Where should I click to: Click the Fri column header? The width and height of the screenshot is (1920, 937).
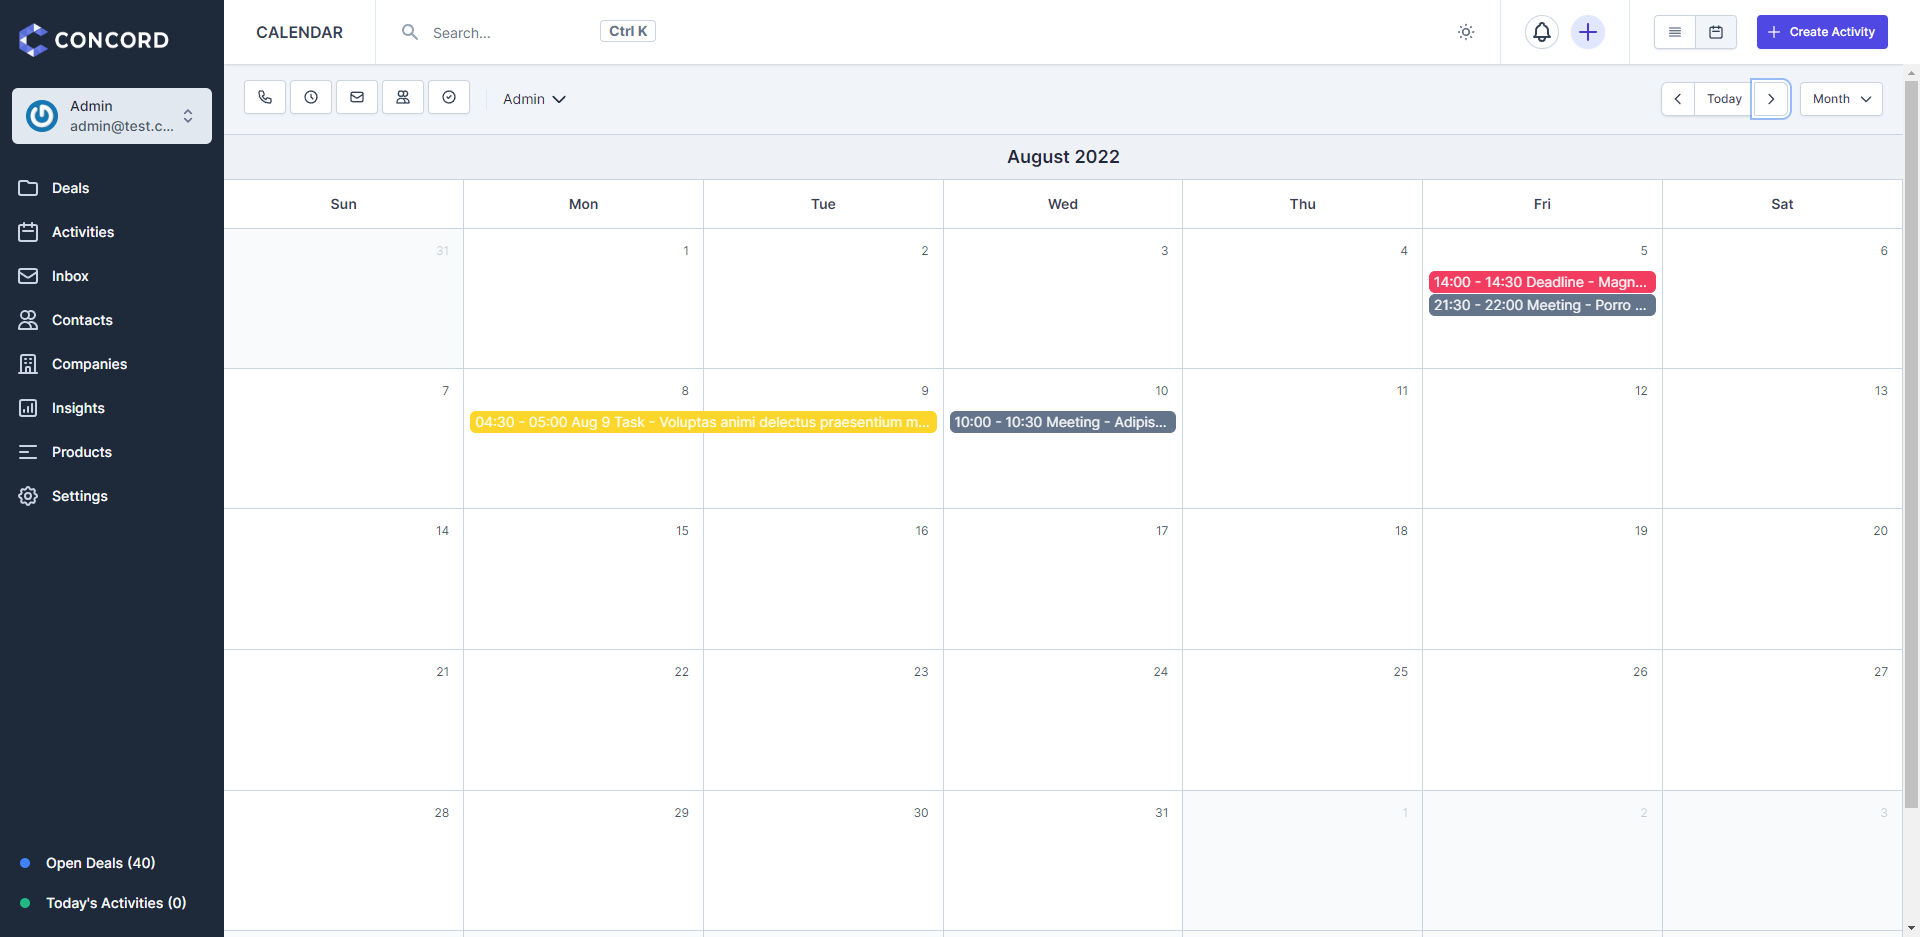click(x=1542, y=204)
